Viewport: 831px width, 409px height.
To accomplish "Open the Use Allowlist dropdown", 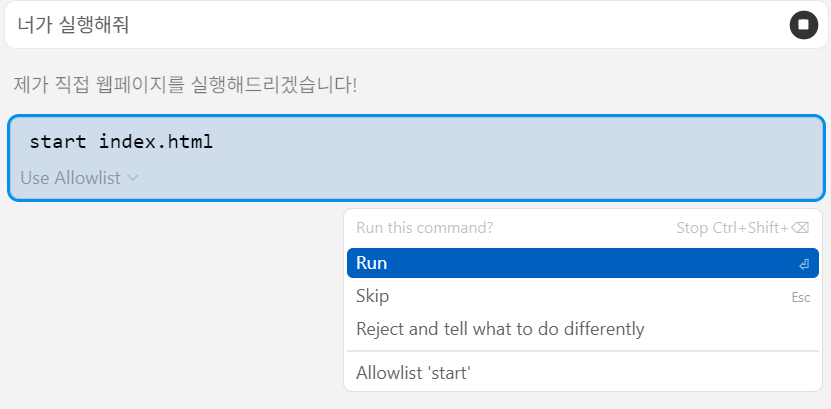I will point(79,178).
